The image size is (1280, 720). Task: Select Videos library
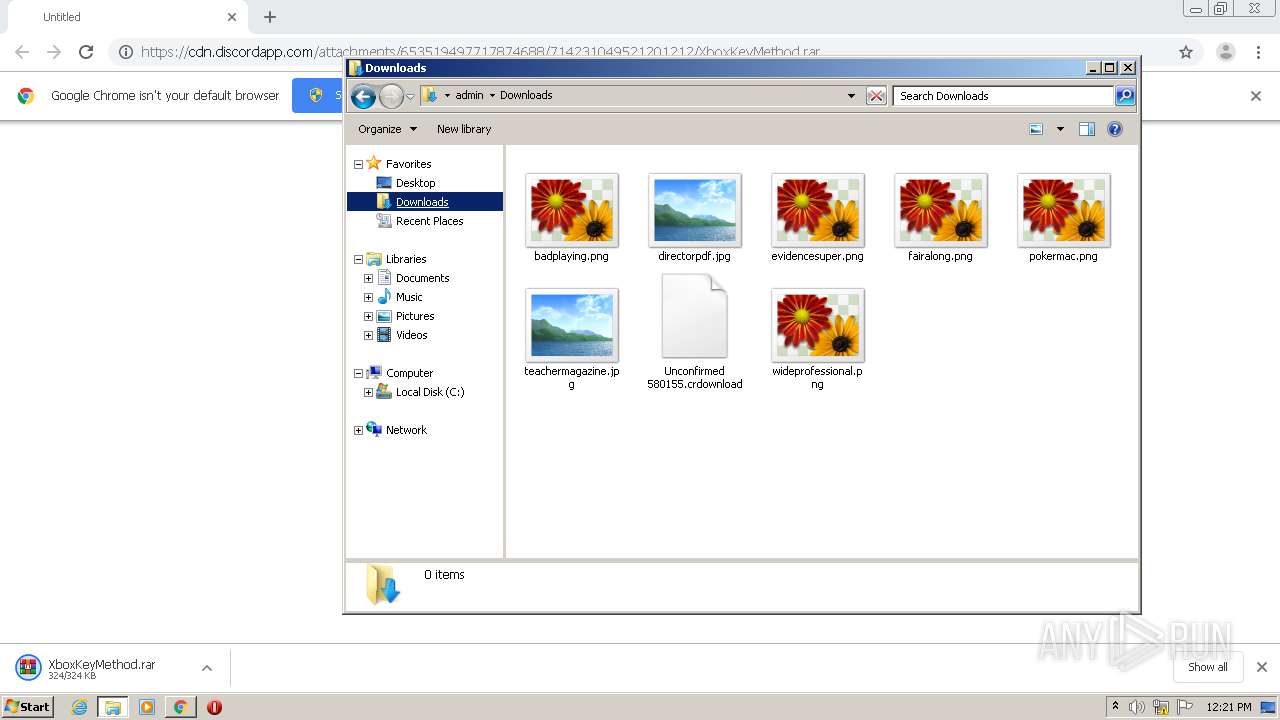(x=411, y=335)
